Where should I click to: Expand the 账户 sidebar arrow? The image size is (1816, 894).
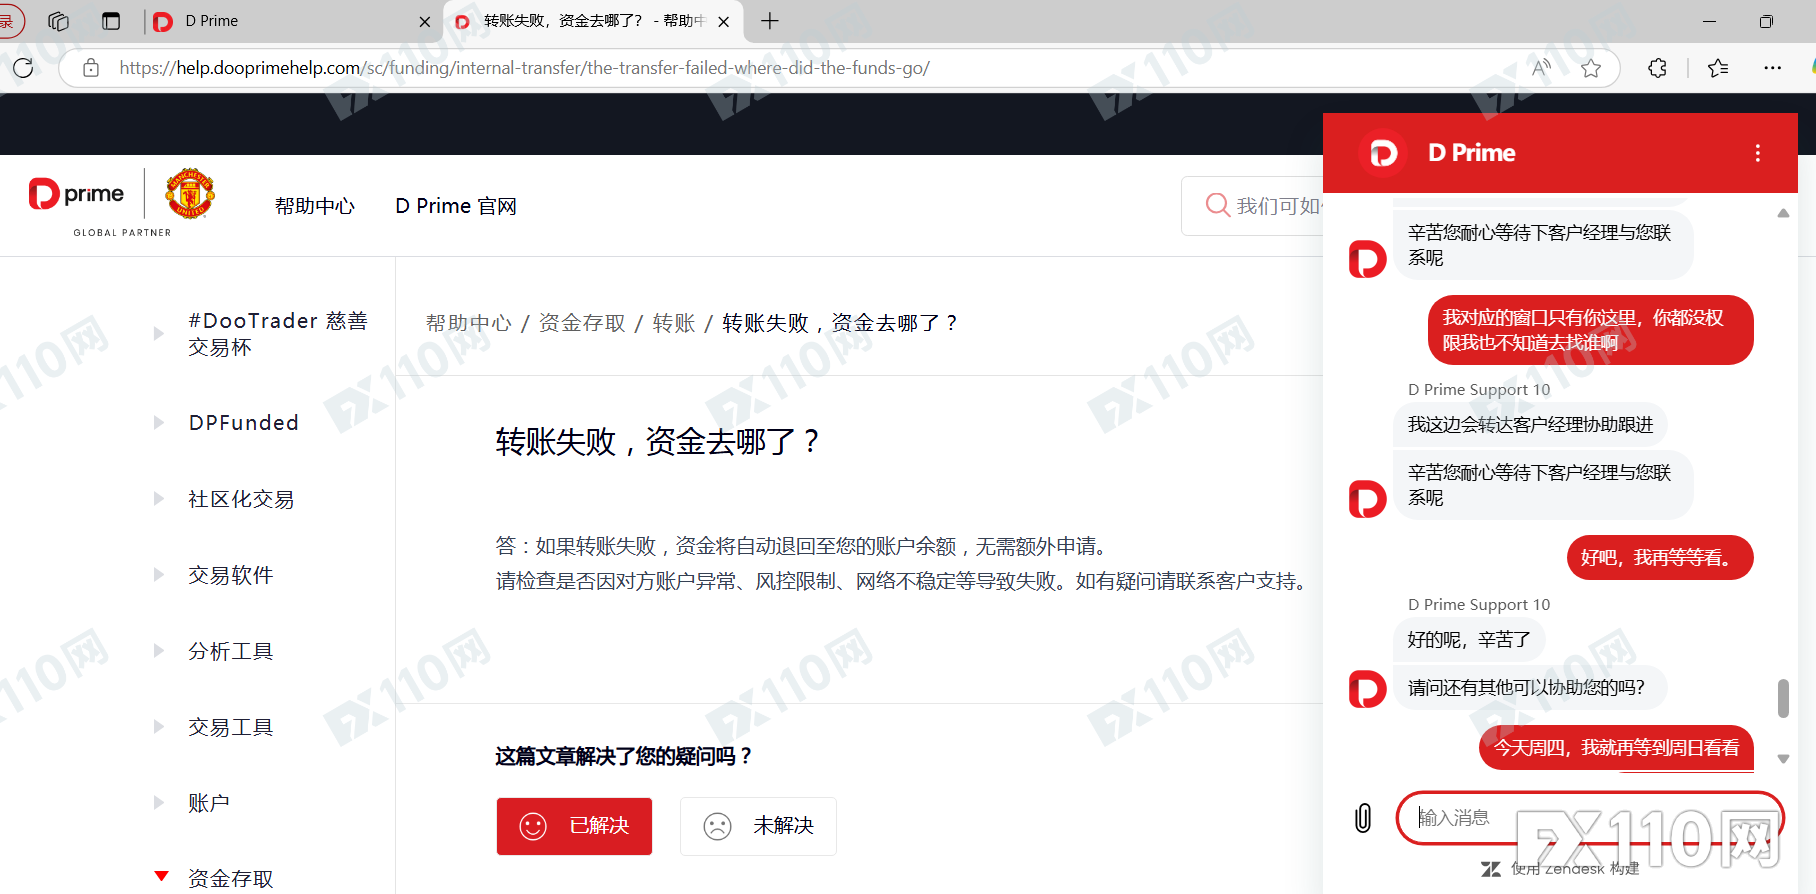pos(158,803)
